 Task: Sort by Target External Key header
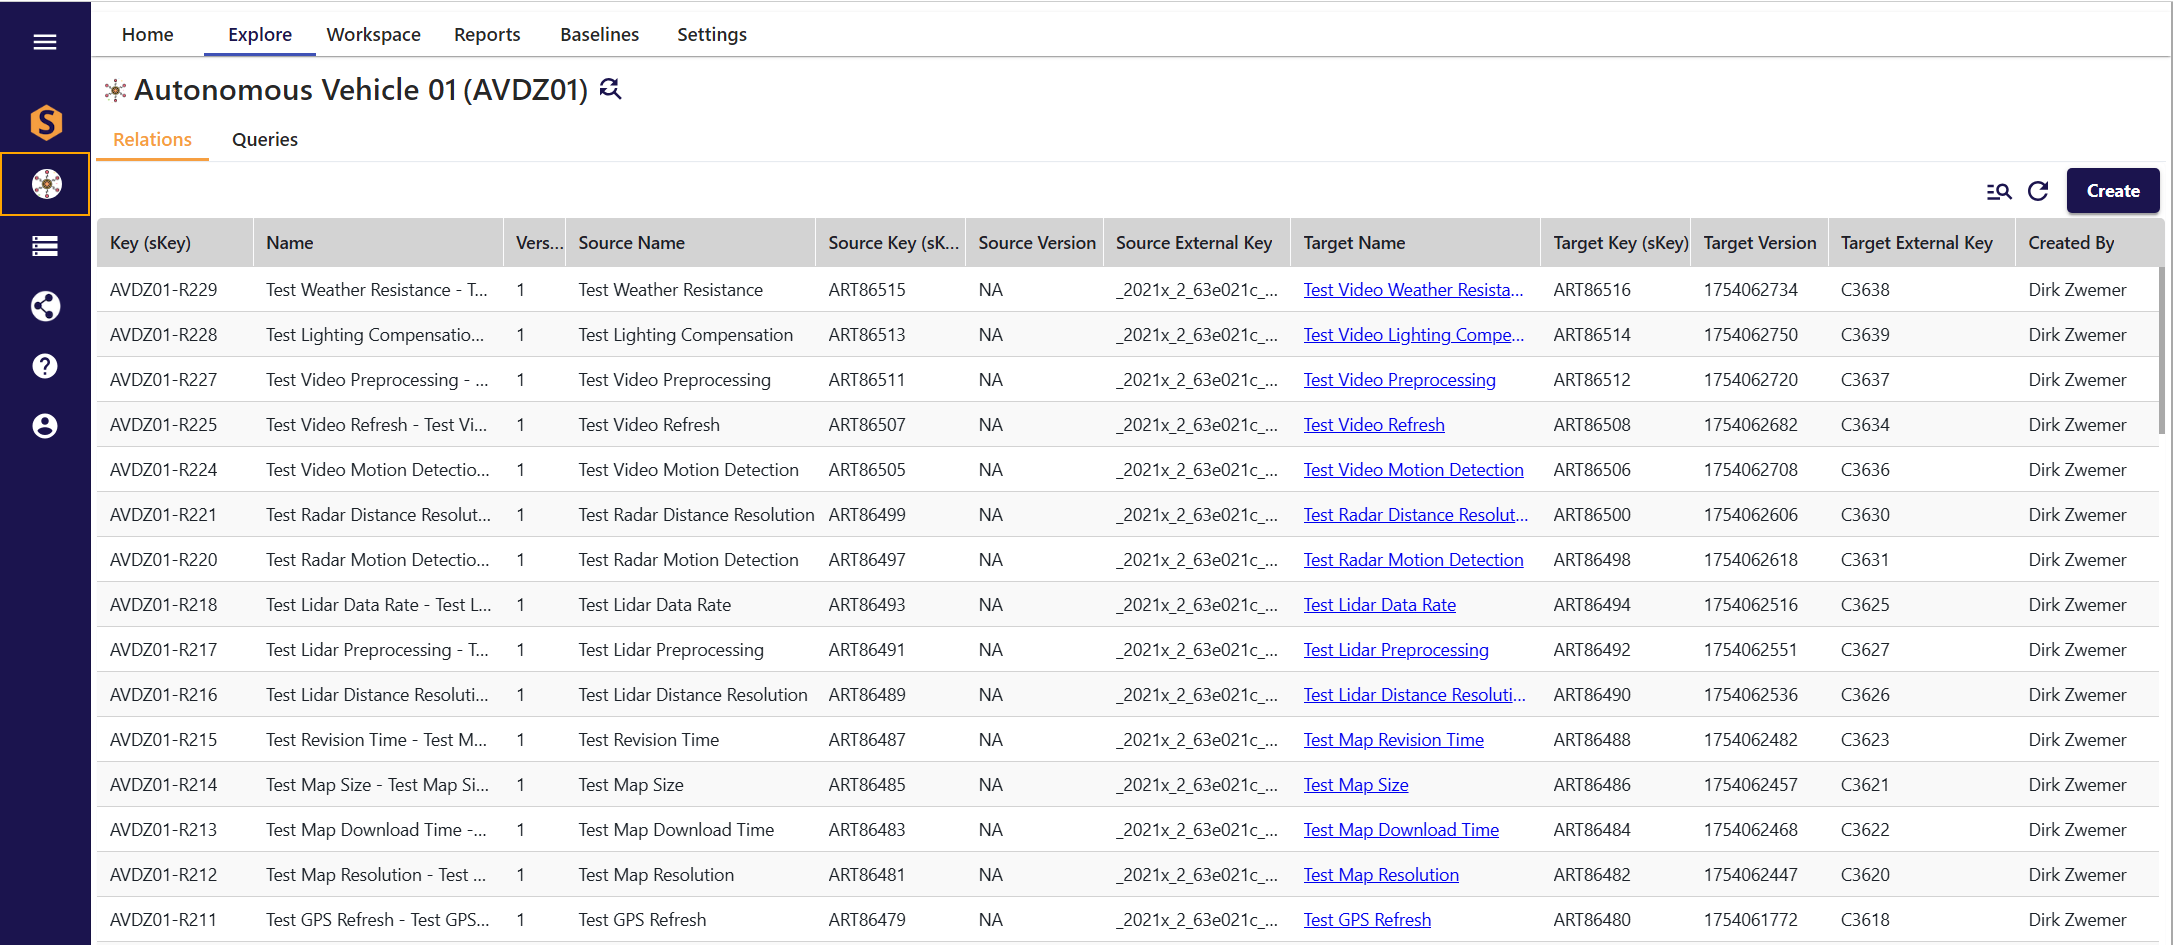[1921, 243]
